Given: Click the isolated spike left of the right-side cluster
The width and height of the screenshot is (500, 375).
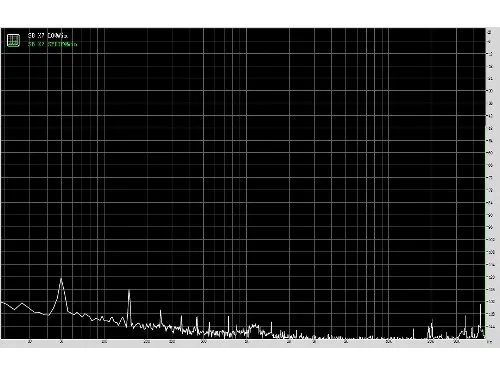Looking at the screenshot, I should (414, 329).
